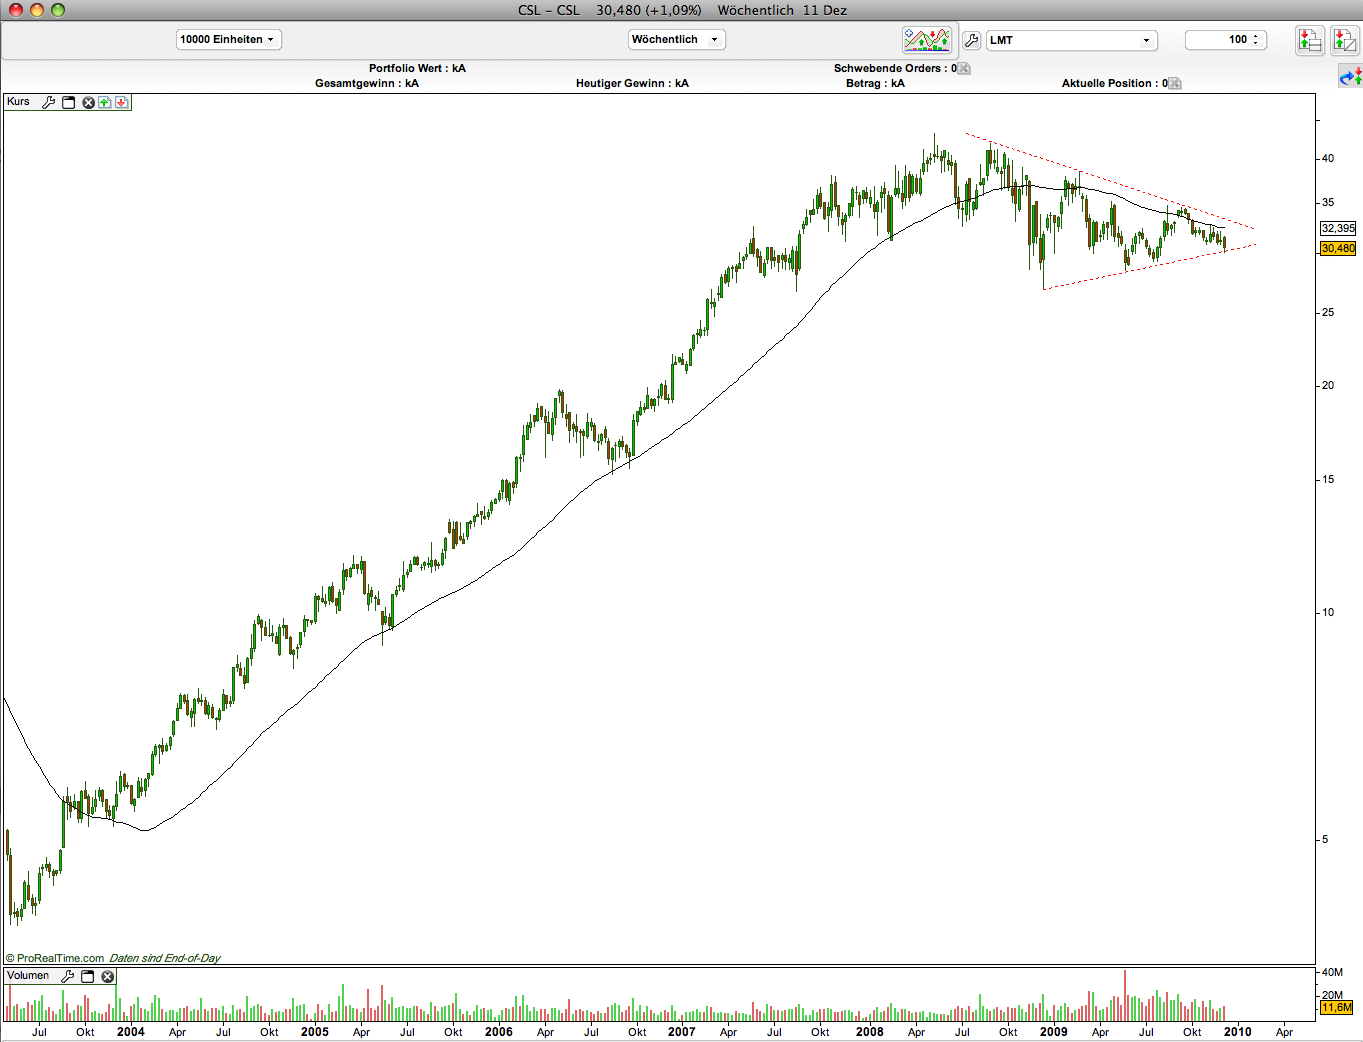
Task: Click the 2005 year marker on time axis
Action: coord(315,1032)
